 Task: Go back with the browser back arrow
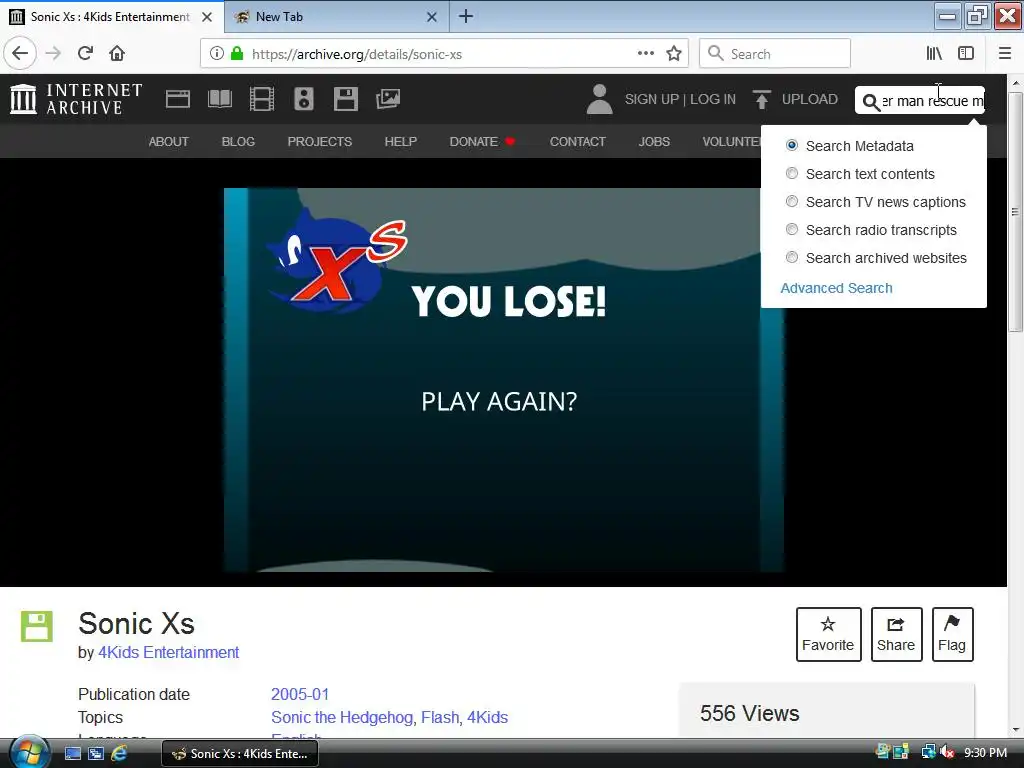point(20,54)
